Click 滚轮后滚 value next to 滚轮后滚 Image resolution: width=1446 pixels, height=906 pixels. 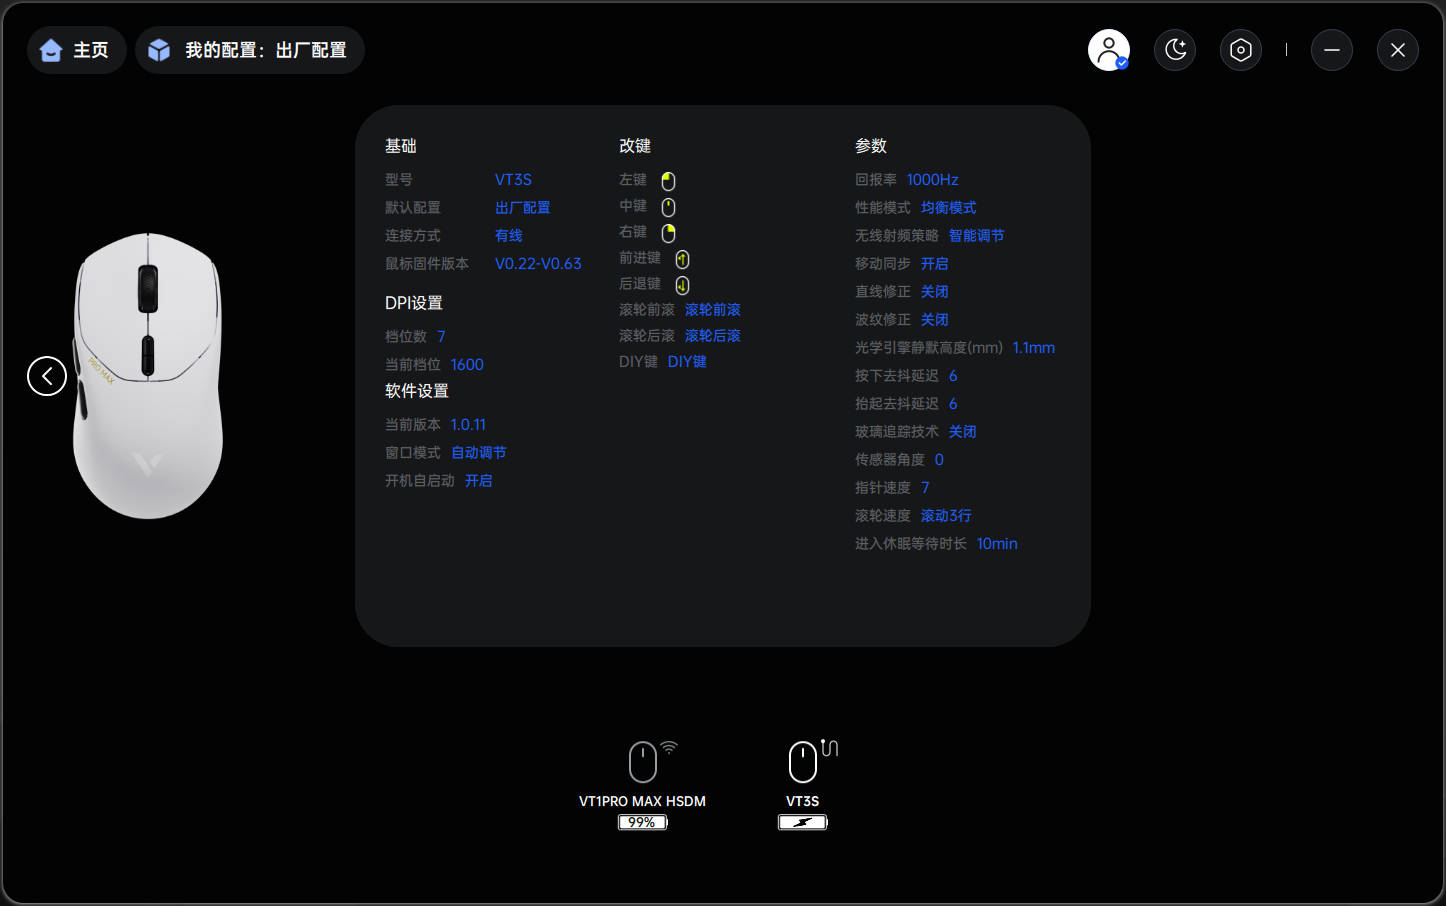(713, 336)
